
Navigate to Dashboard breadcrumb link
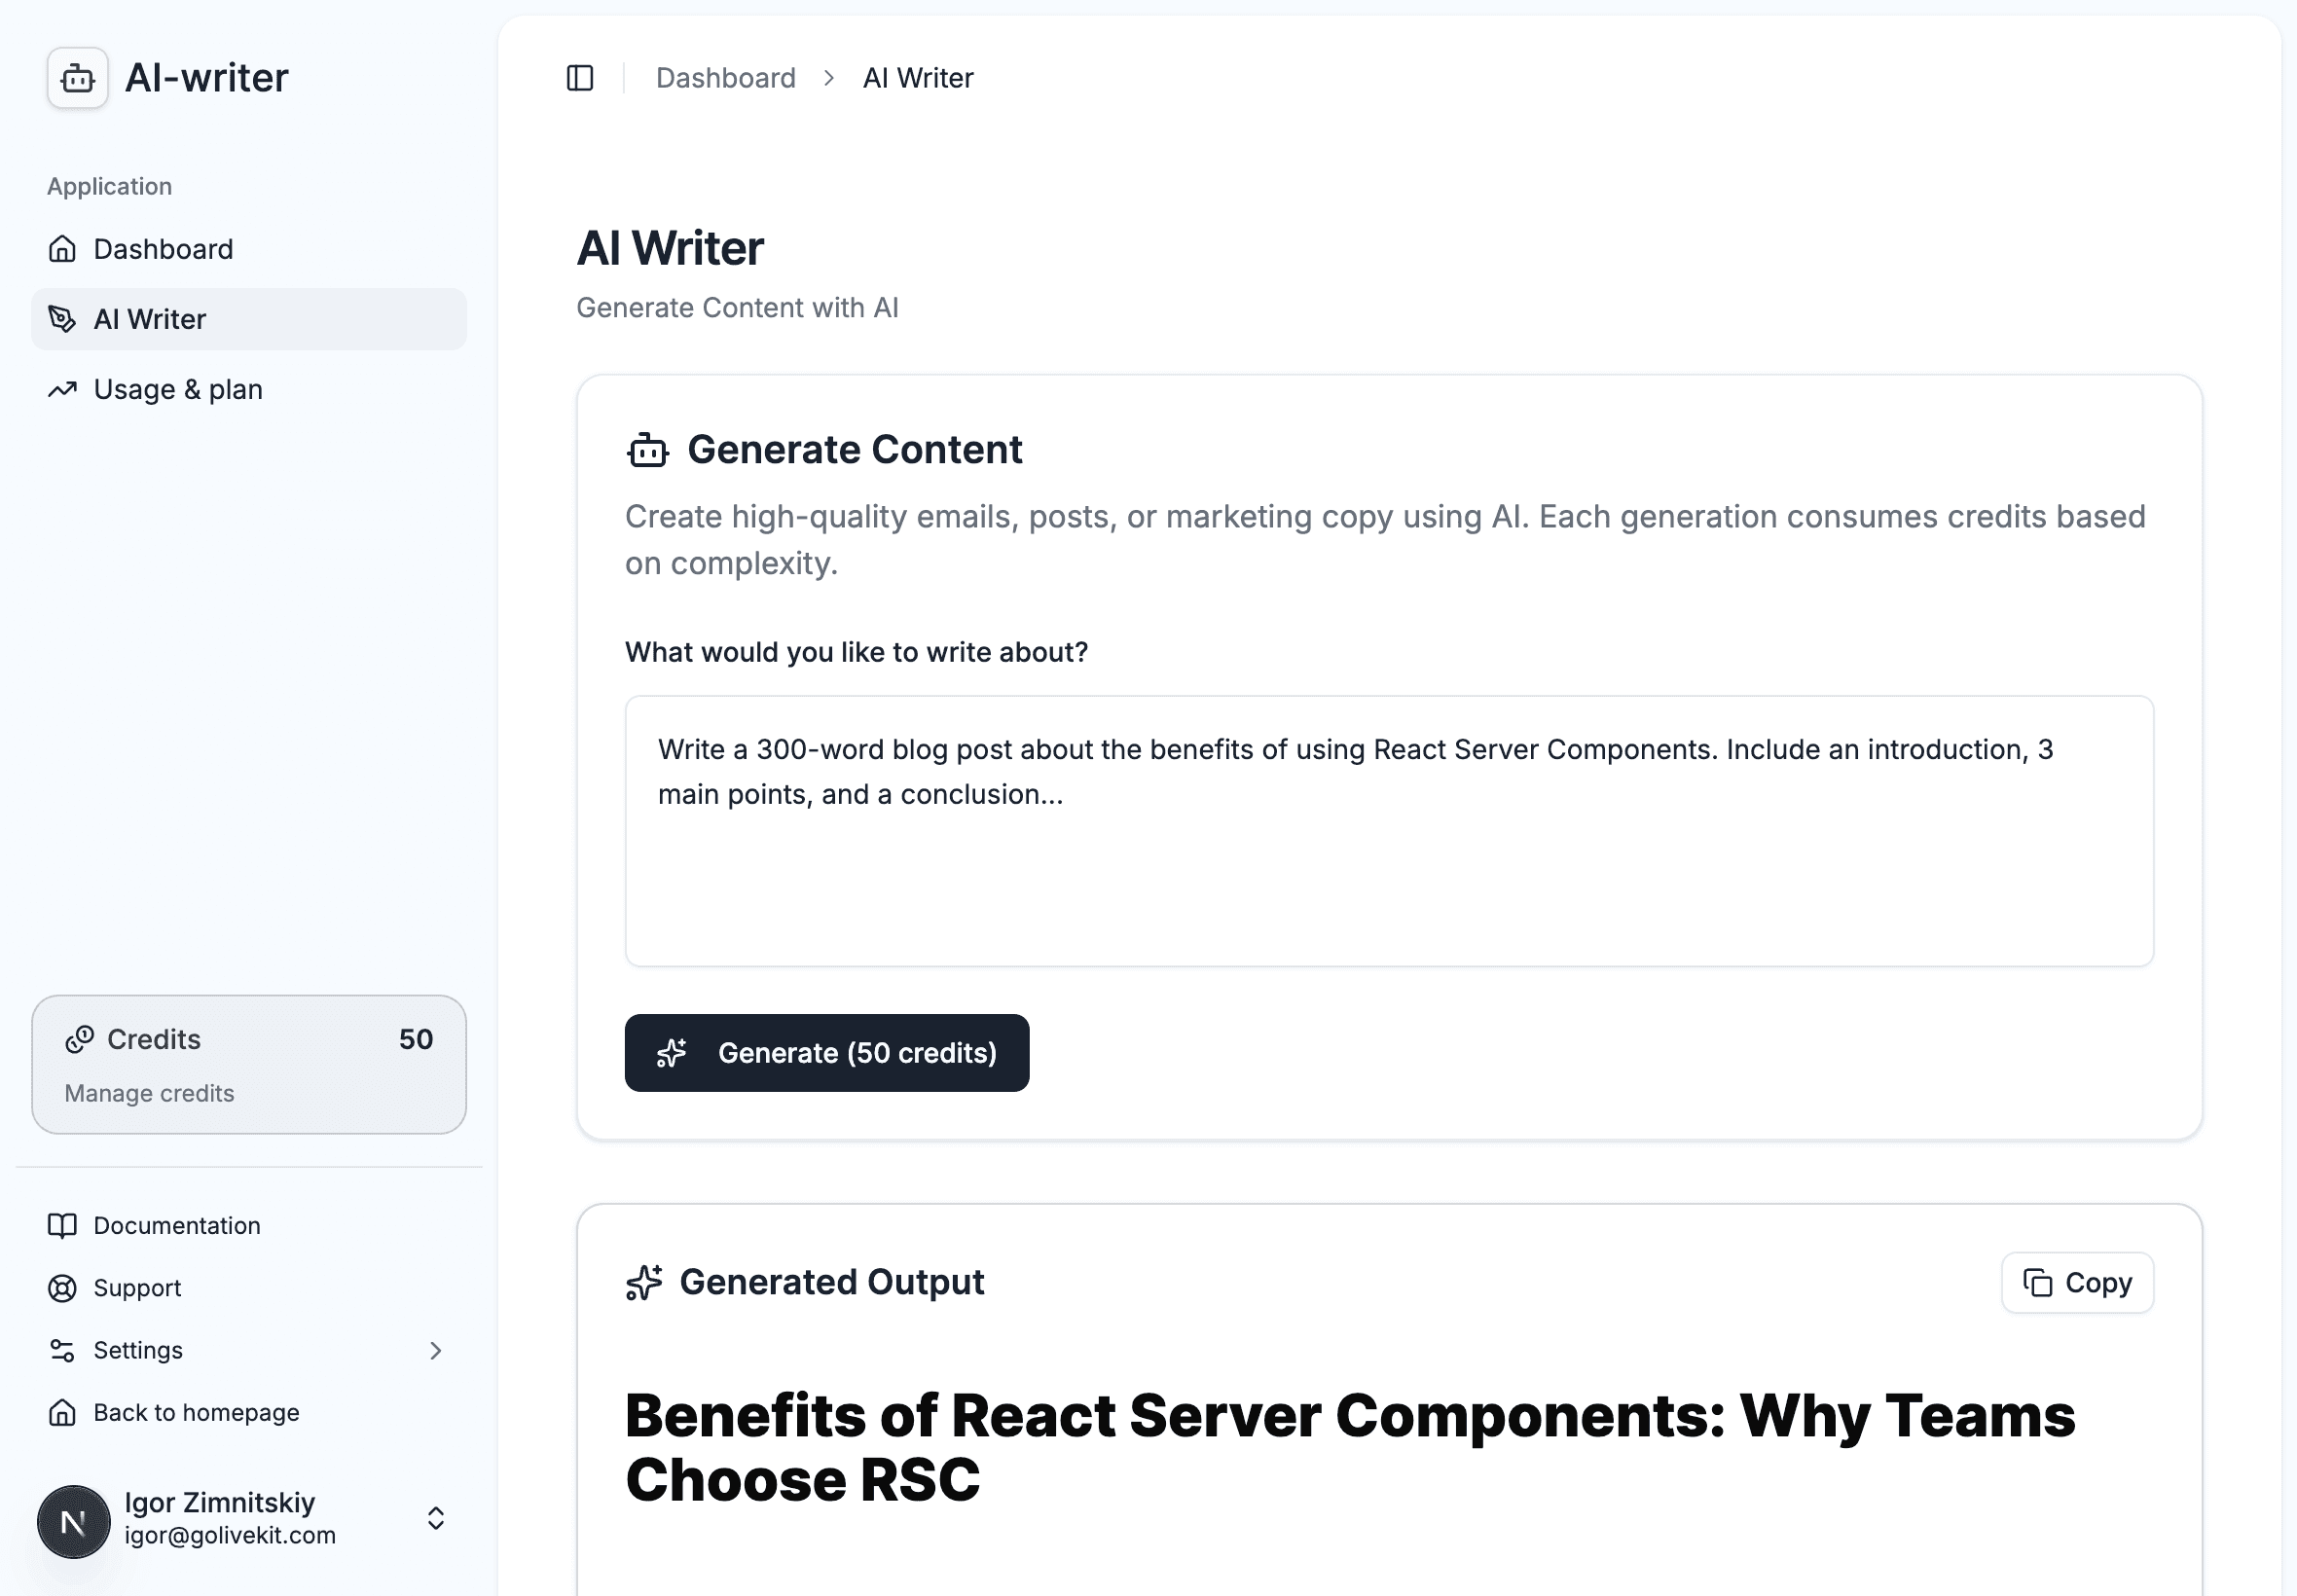pyautogui.click(x=726, y=78)
